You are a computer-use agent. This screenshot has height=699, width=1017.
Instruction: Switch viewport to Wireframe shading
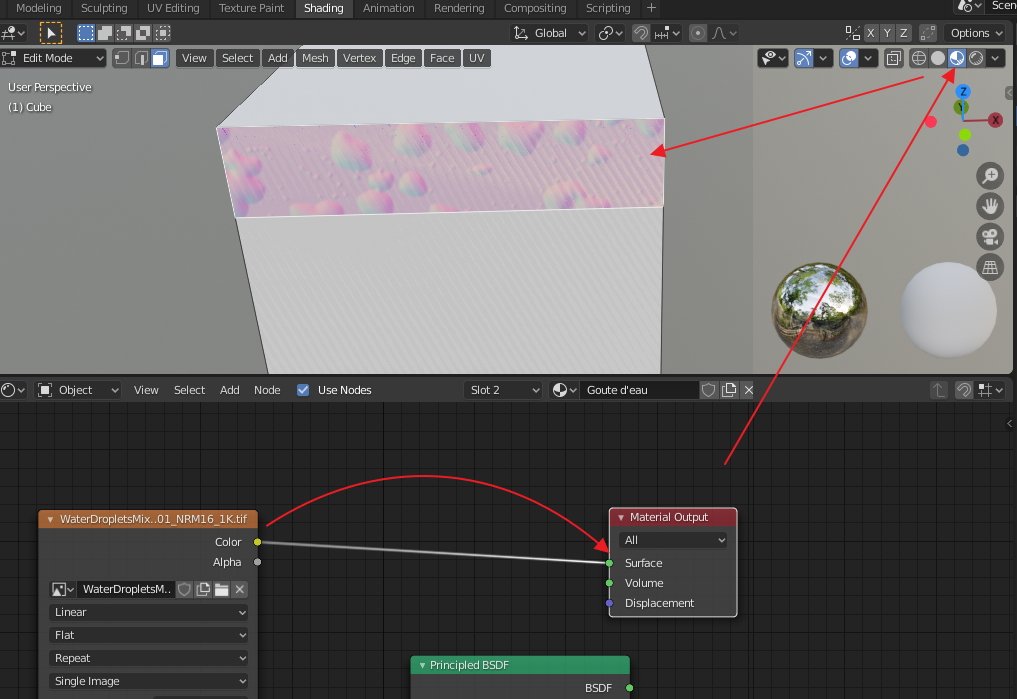click(919, 58)
